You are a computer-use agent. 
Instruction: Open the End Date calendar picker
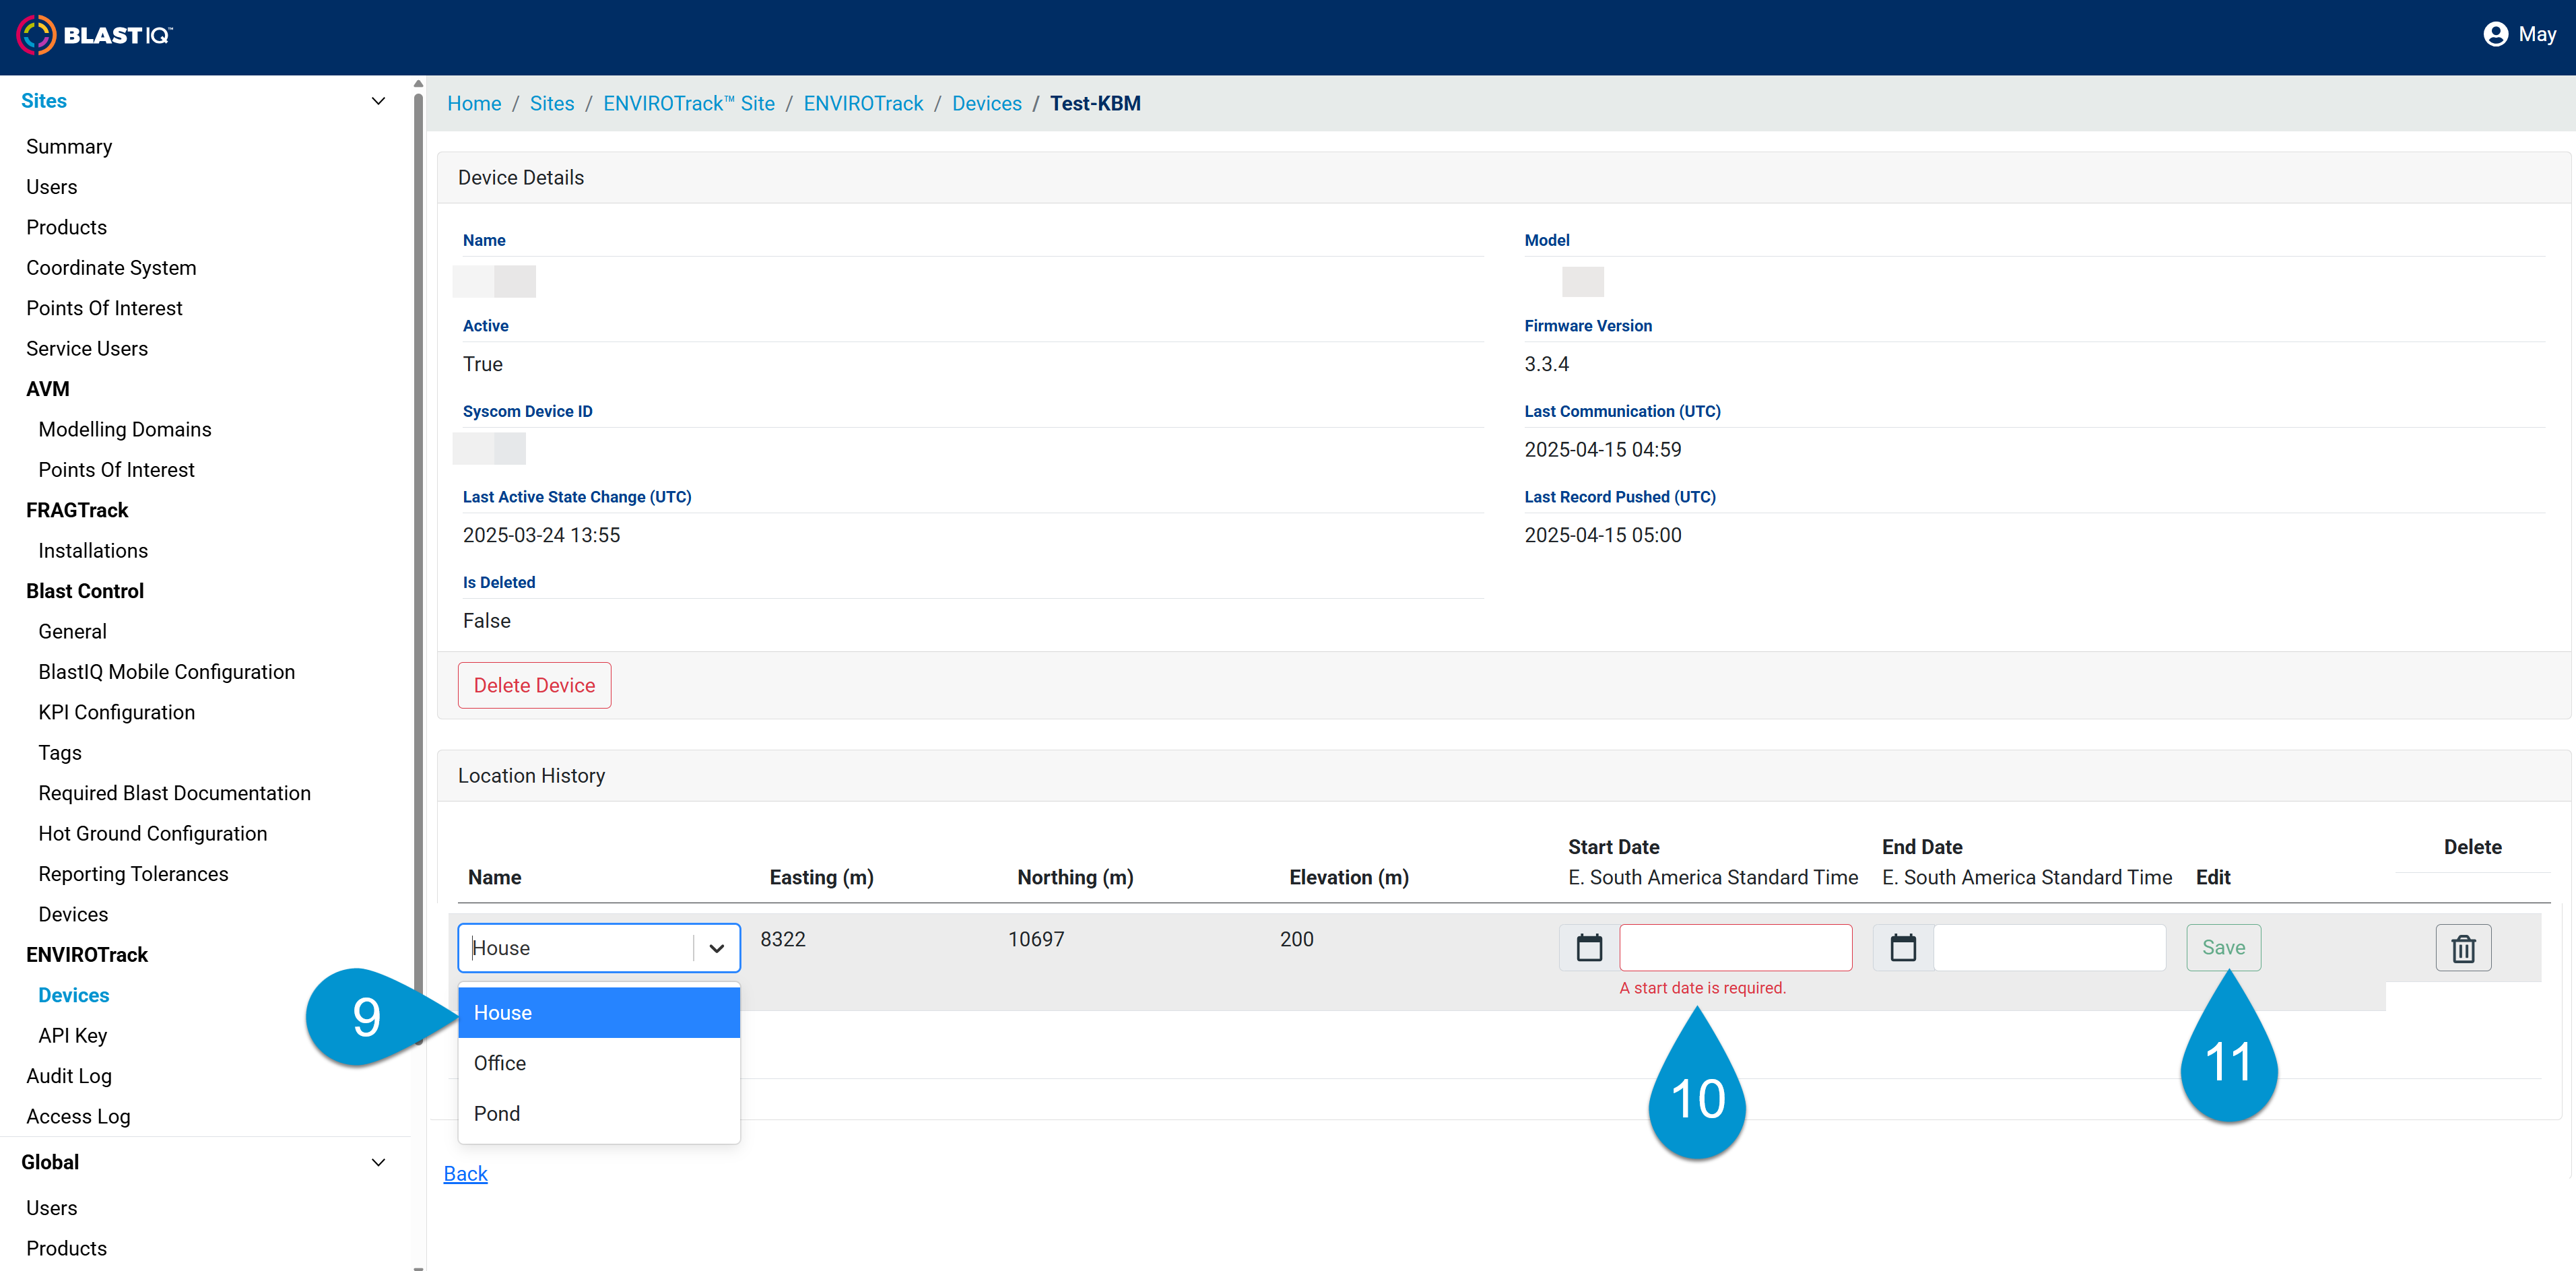(1903, 947)
